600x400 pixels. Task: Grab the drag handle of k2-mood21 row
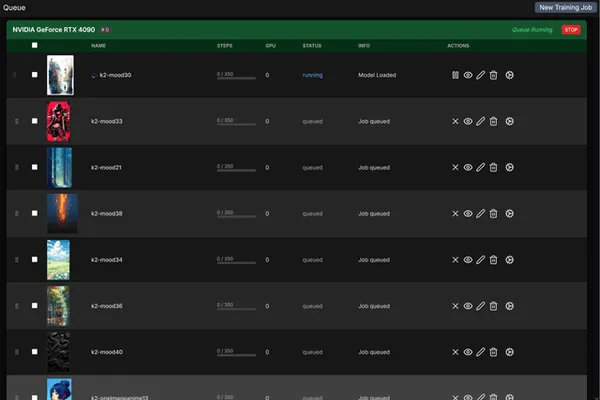point(16,167)
